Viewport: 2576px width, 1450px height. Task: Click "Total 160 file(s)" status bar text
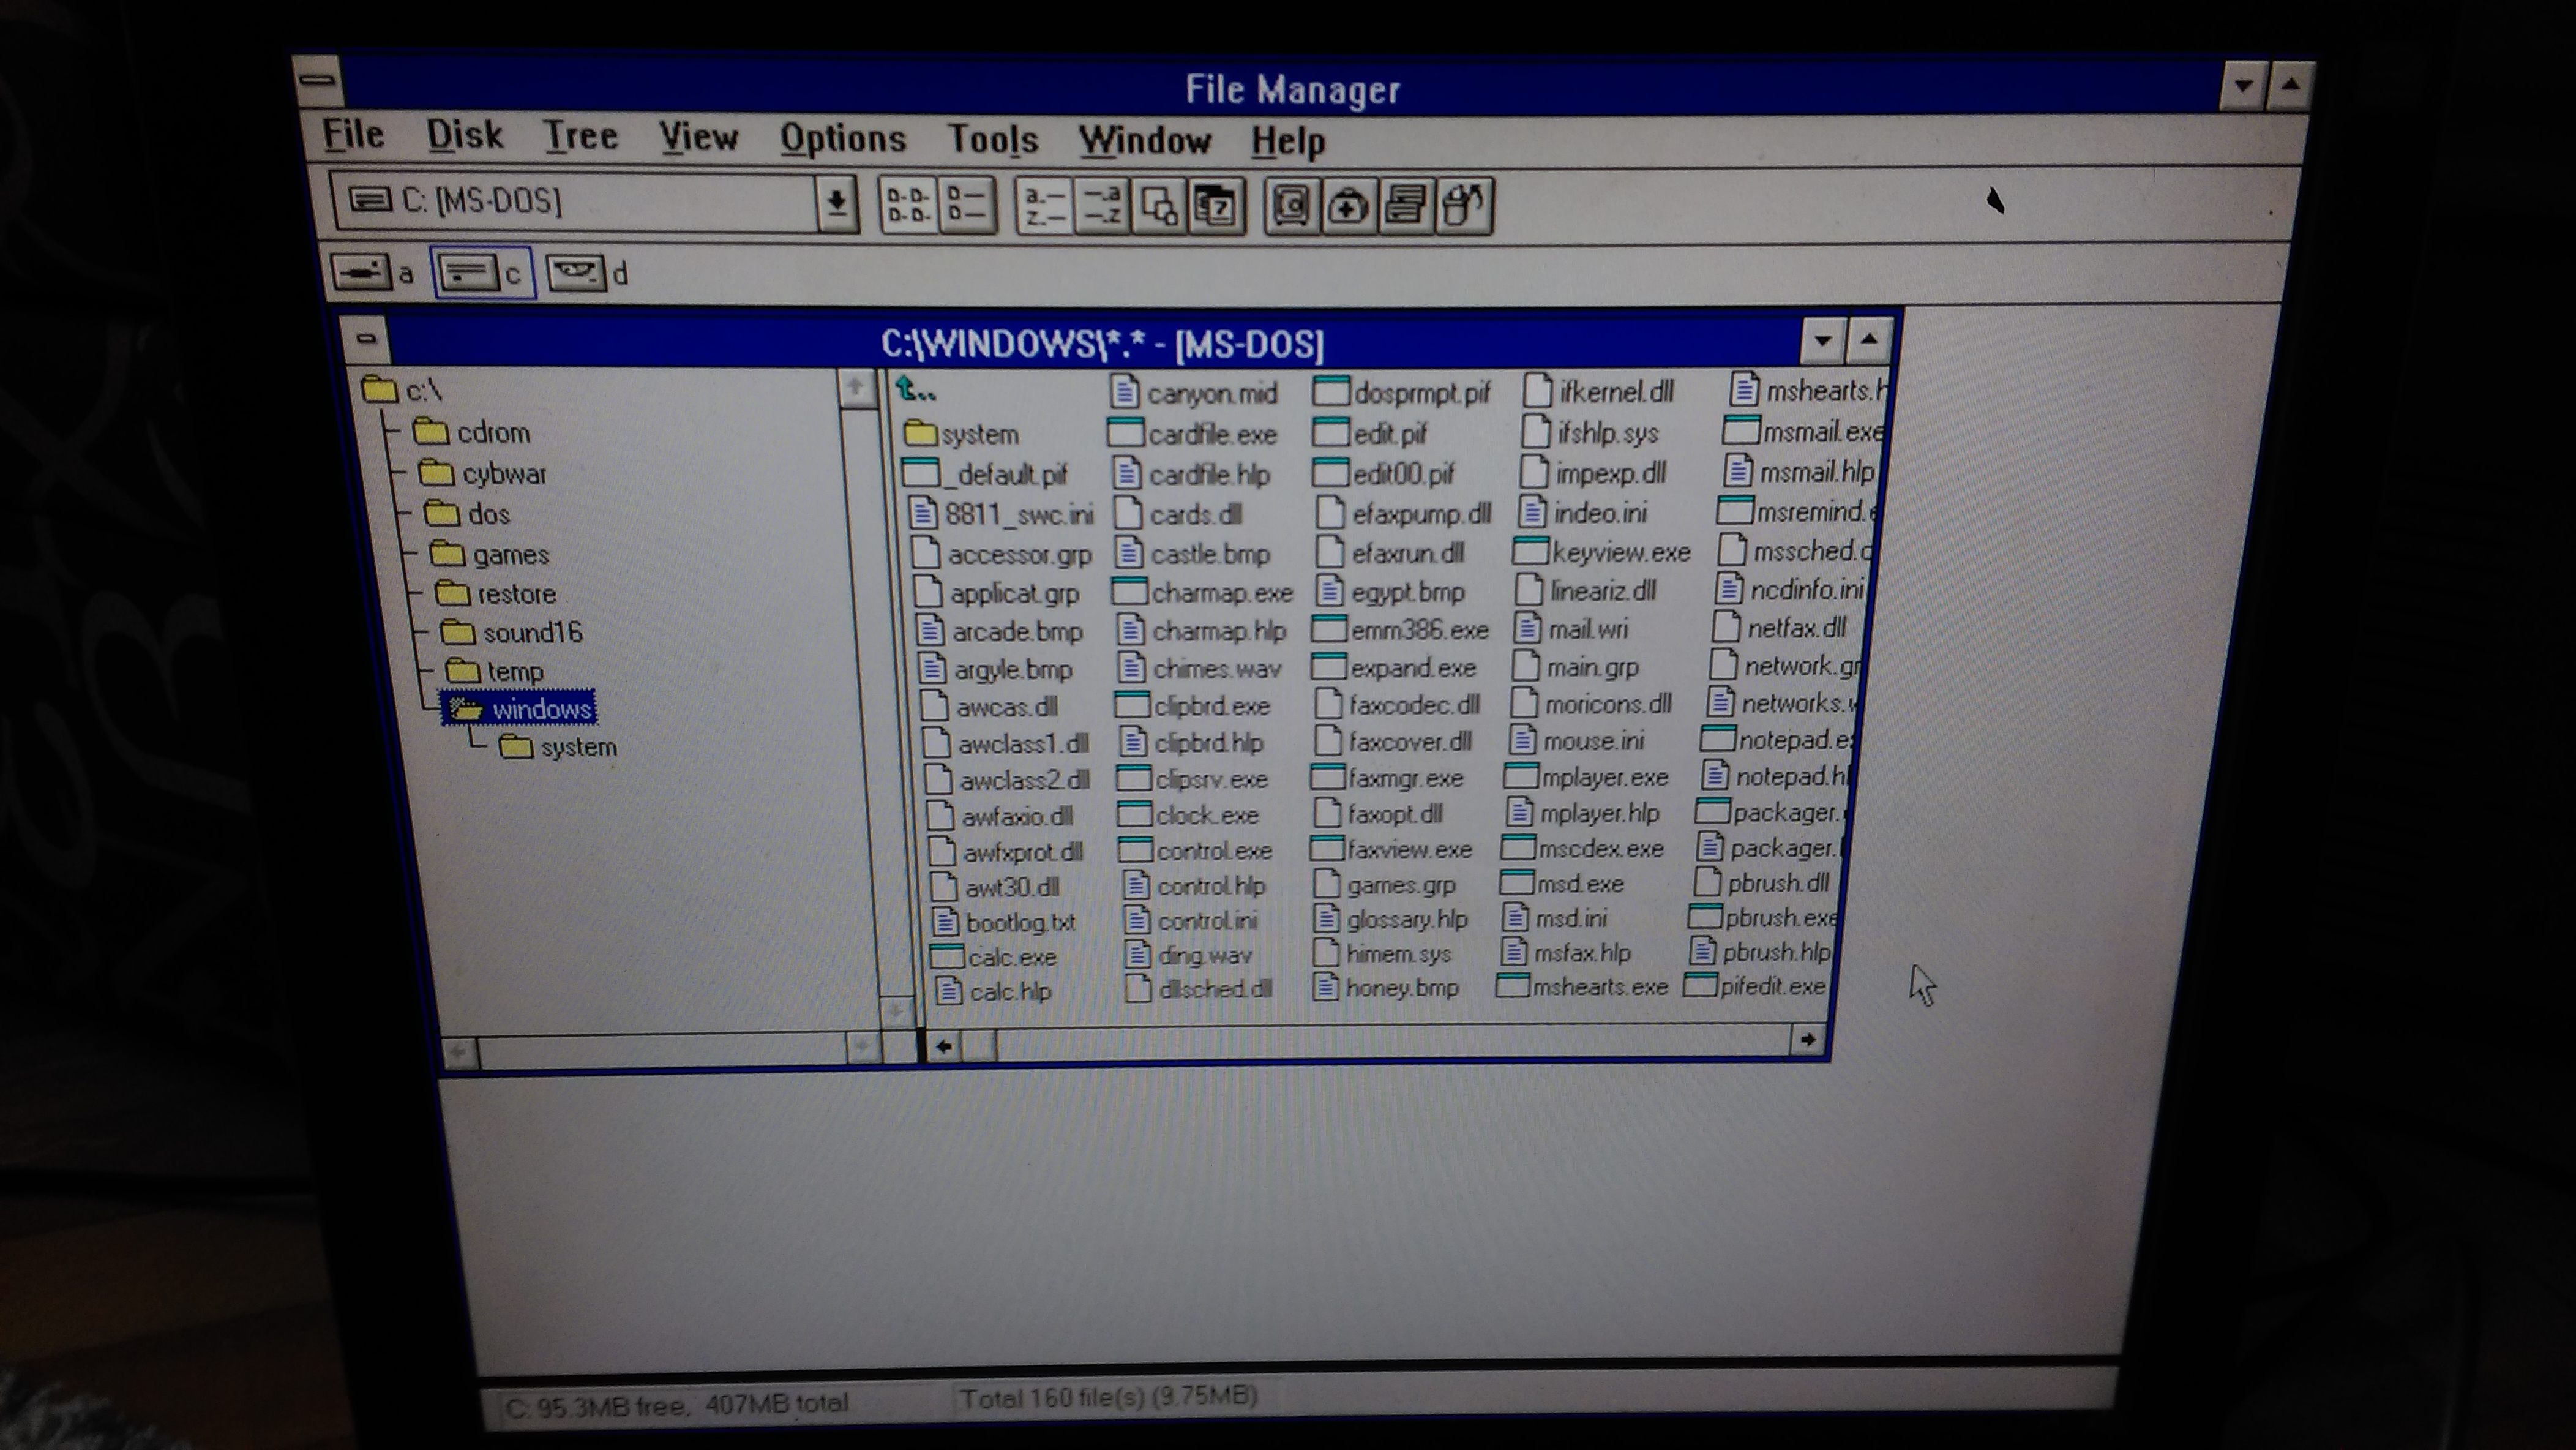1051,1397
